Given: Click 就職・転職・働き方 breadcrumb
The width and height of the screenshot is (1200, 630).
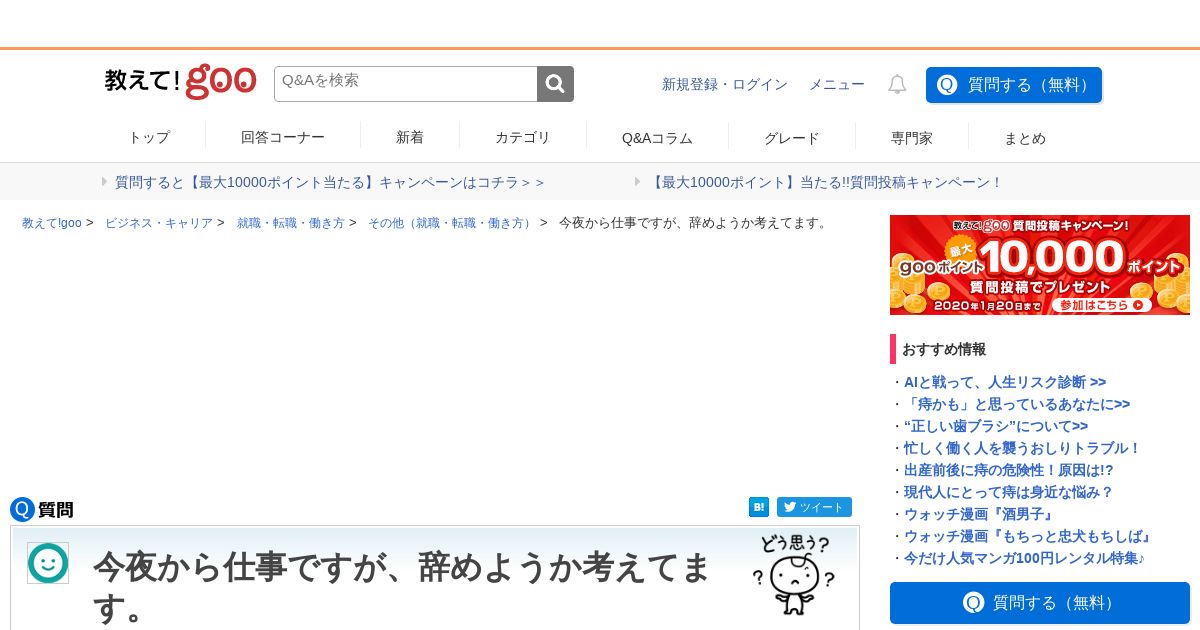Looking at the screenshot, I should pos(291,223).
